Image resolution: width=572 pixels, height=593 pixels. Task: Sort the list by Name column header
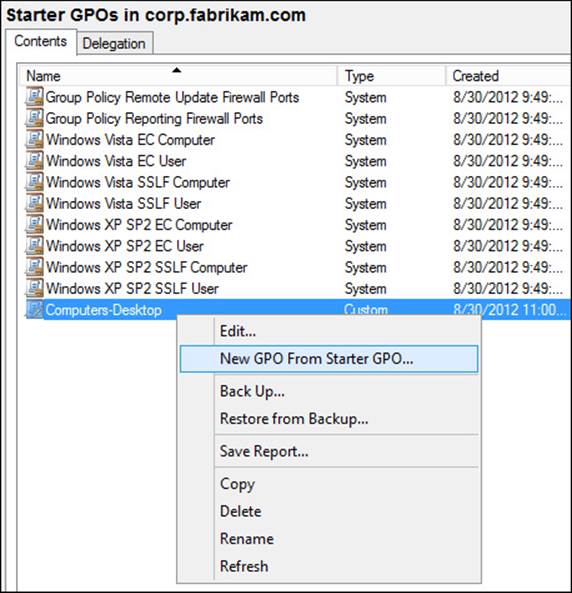[178, 76]
